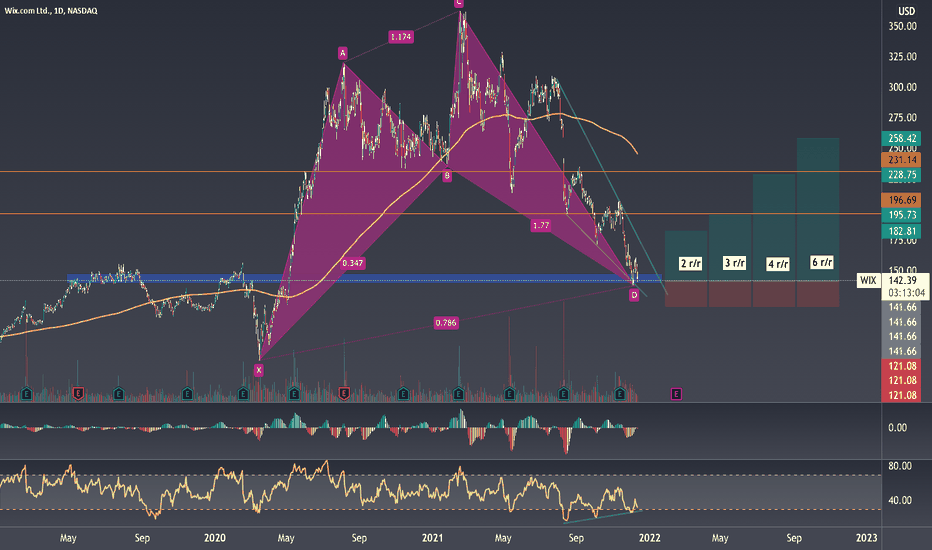The height and width of the screenshot is (550, 932).
Task: Click the 0.786 ratio label
Action: tap(446, 323)
